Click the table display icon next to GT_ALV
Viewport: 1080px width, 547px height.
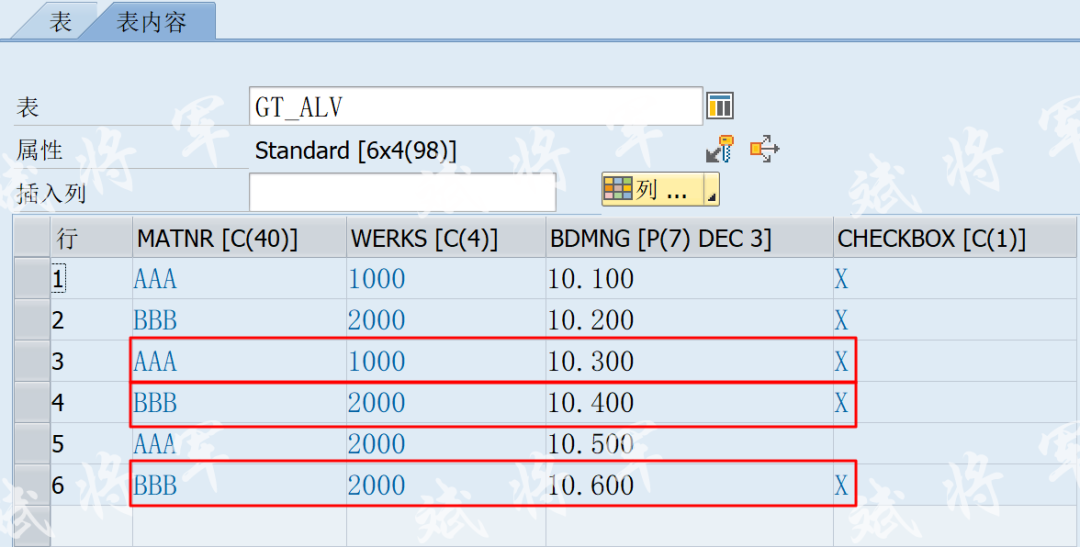[720, 106]
